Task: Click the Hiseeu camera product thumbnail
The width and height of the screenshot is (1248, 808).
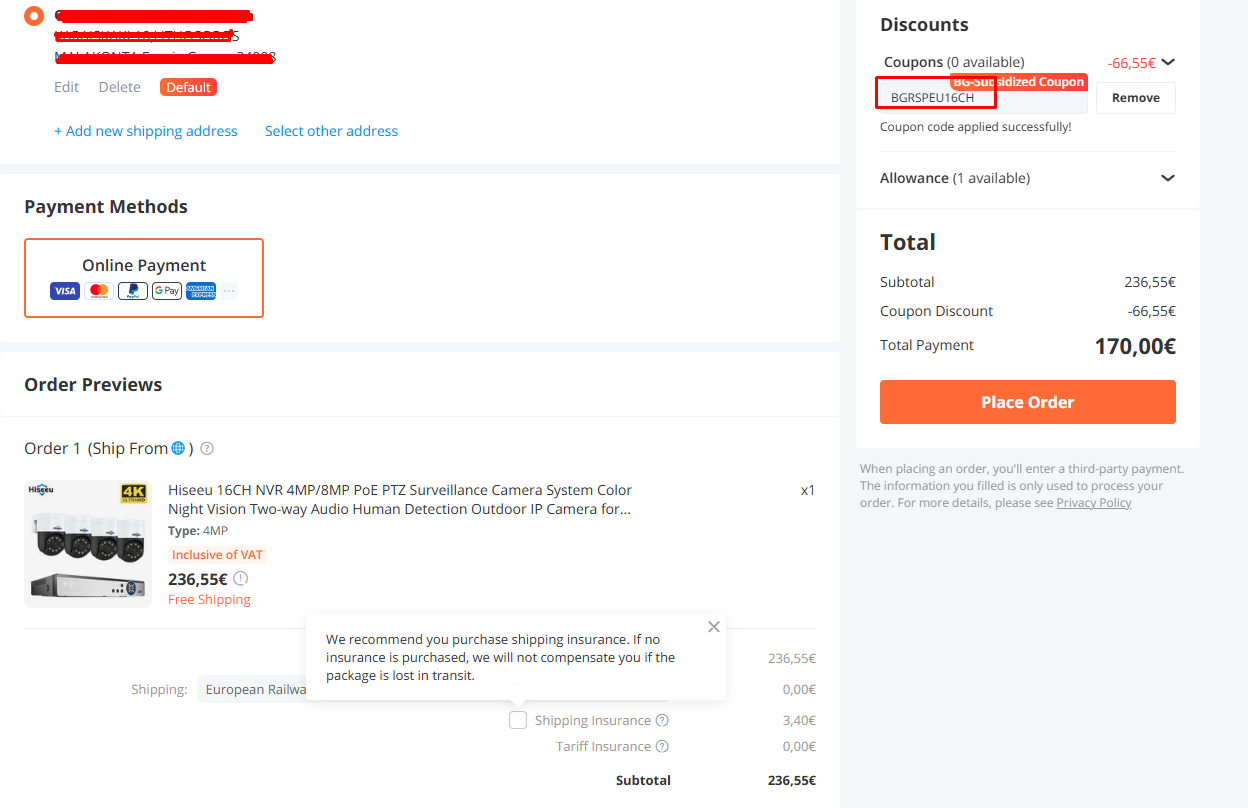Action: pyautogui.click(x=88, y=544)
